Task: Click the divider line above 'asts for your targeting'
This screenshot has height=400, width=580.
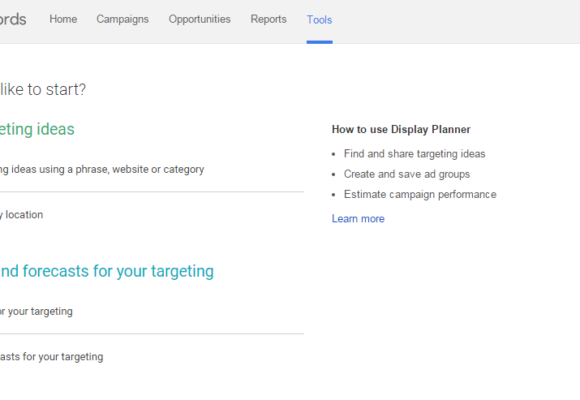Action: [x=152, y=334]
